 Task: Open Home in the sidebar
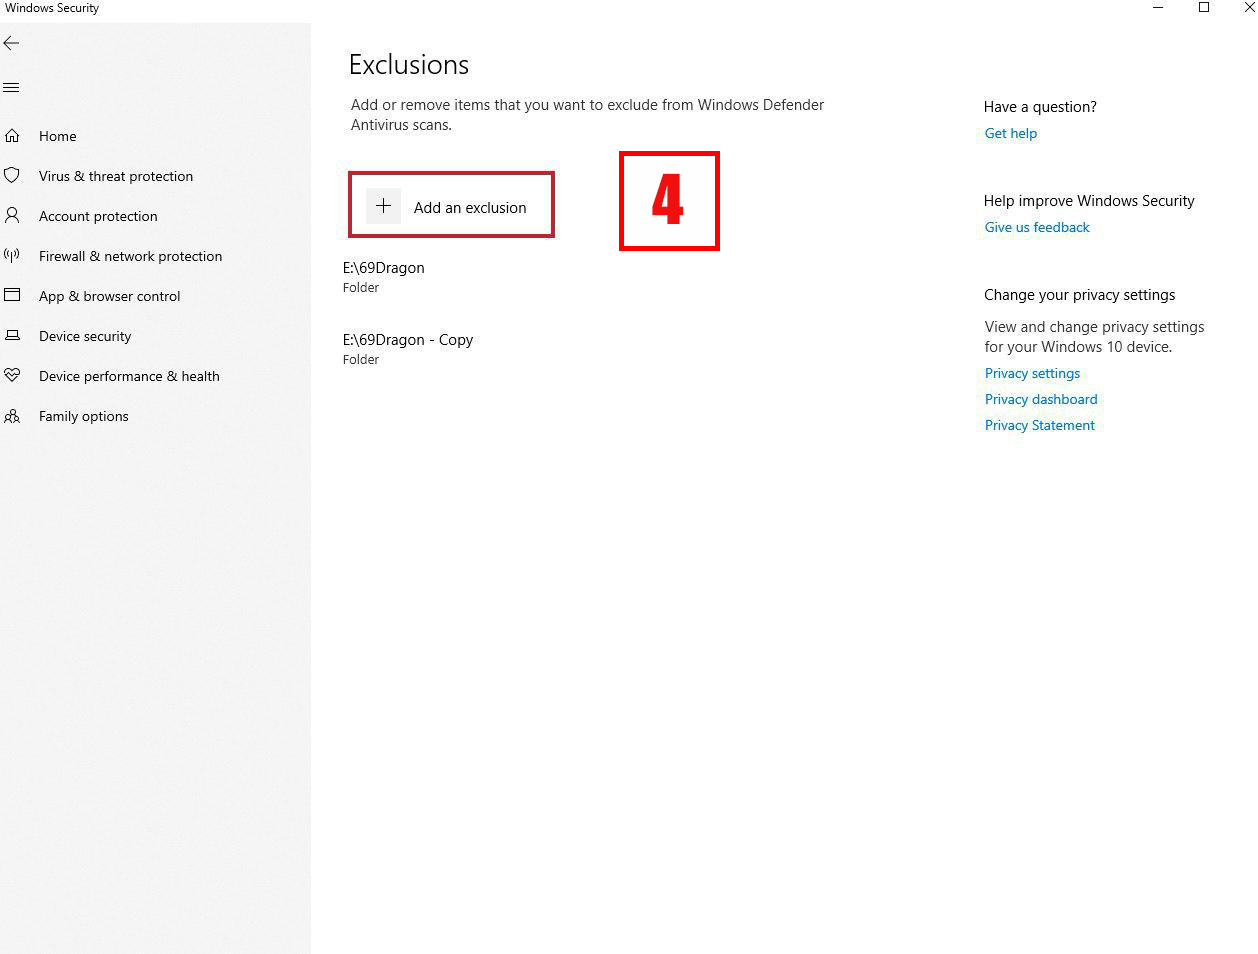[x=57, y=136]
